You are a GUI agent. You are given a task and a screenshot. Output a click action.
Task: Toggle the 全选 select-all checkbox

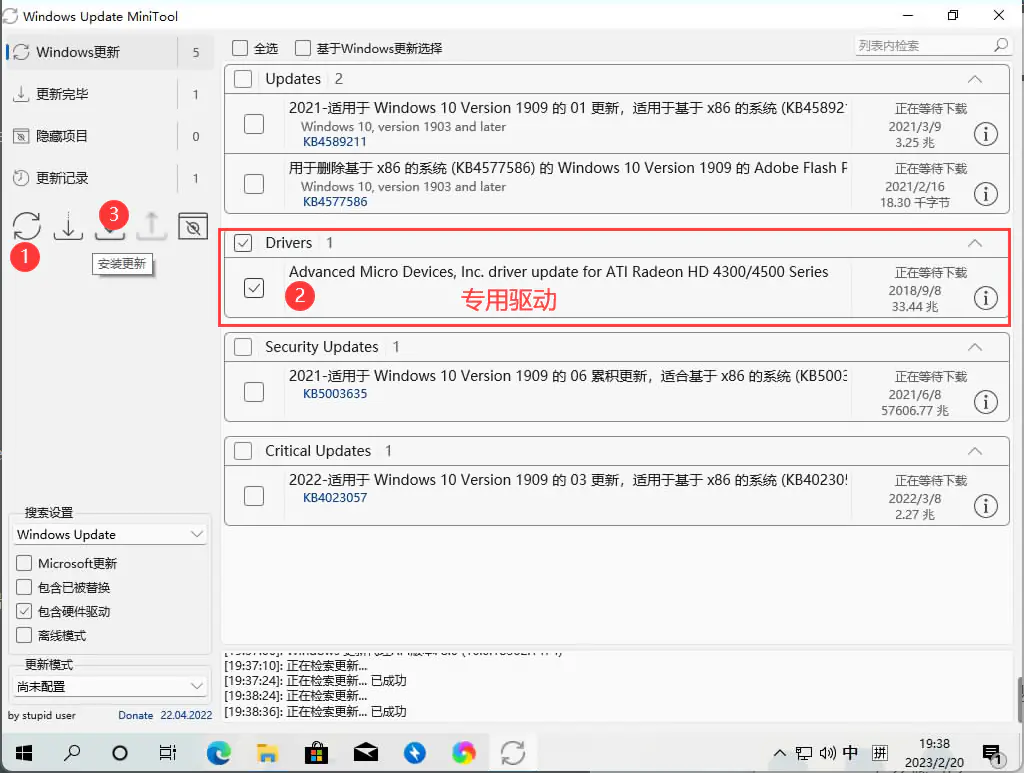240,48
